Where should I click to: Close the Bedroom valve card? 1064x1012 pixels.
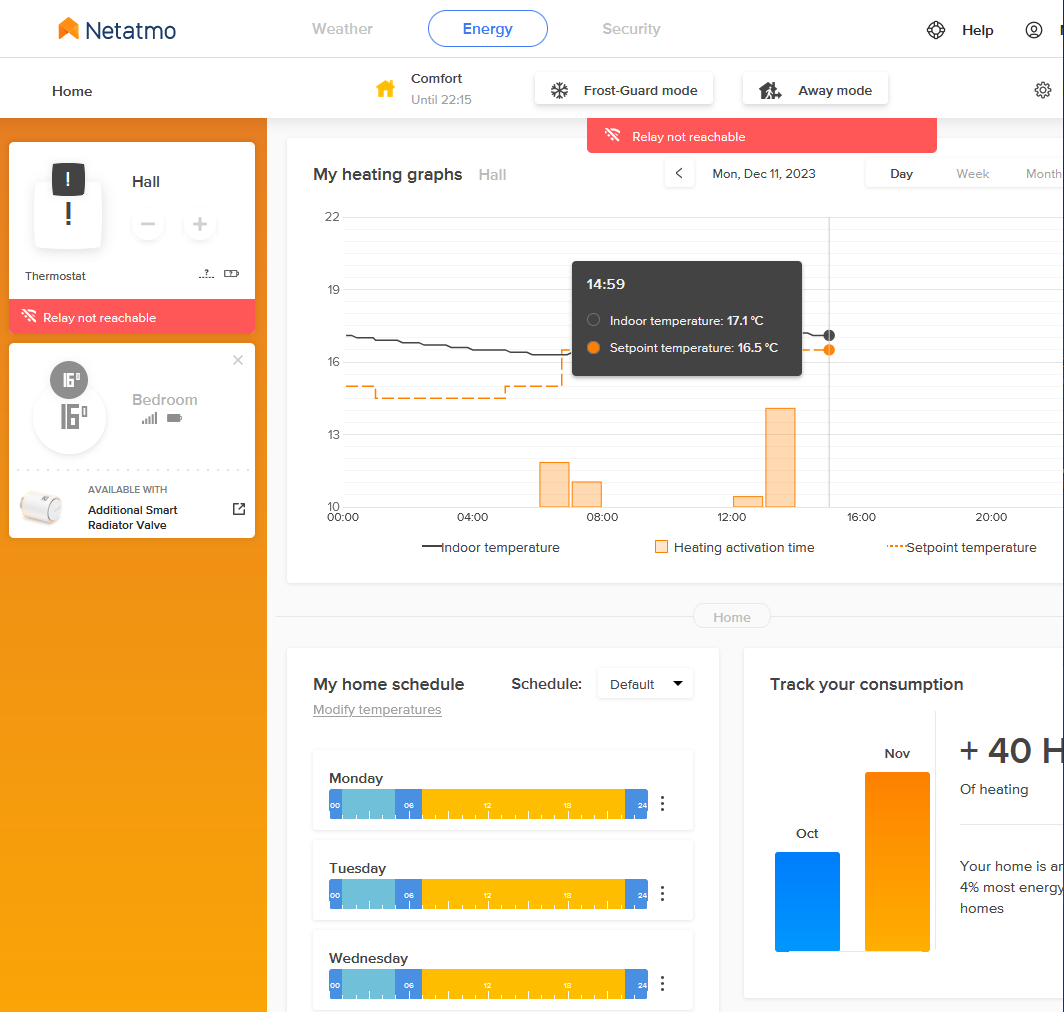pos(238,360)
